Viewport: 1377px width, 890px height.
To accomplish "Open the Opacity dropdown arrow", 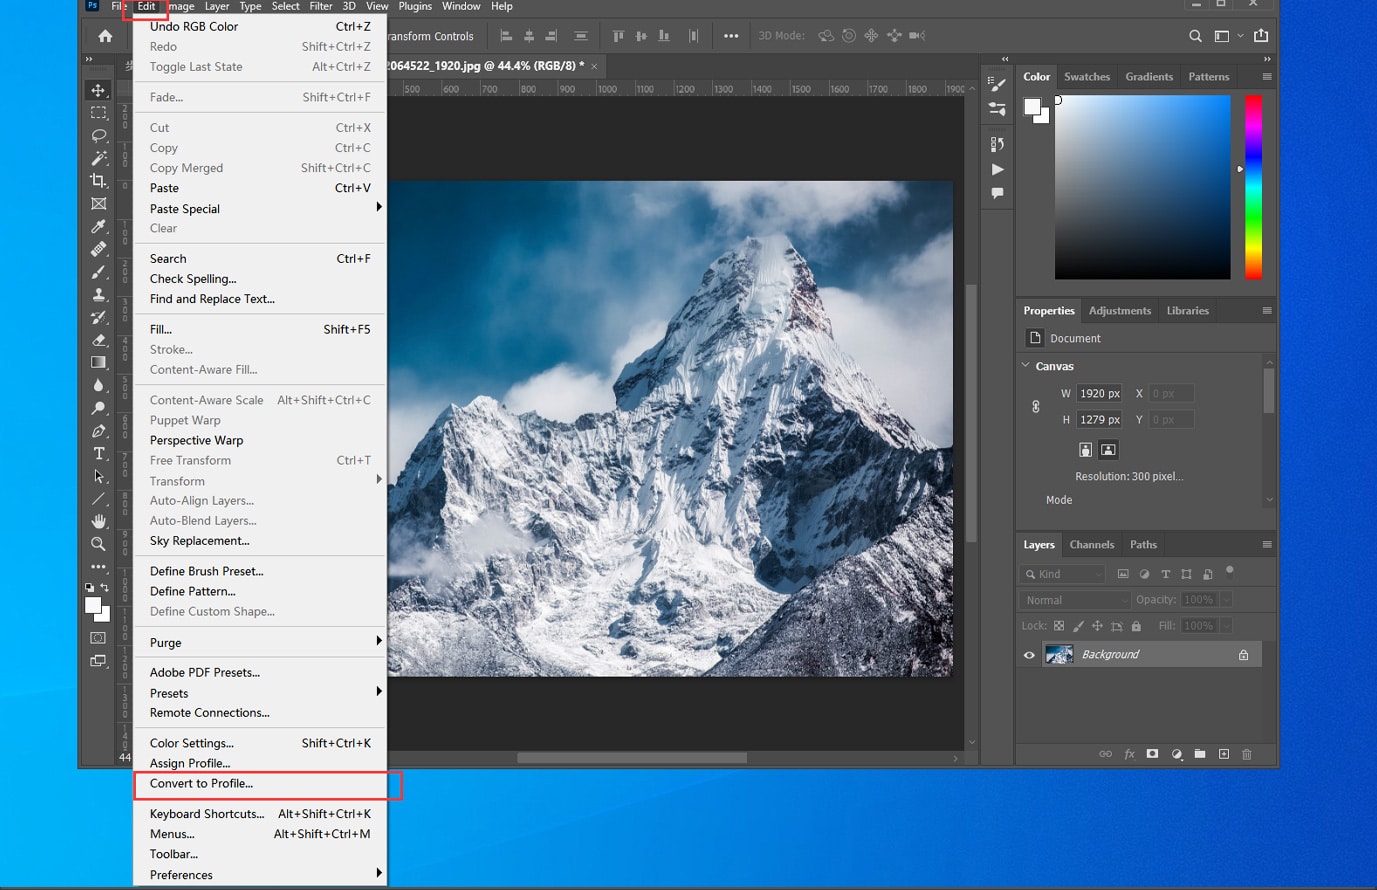I will coord(1227,600).
